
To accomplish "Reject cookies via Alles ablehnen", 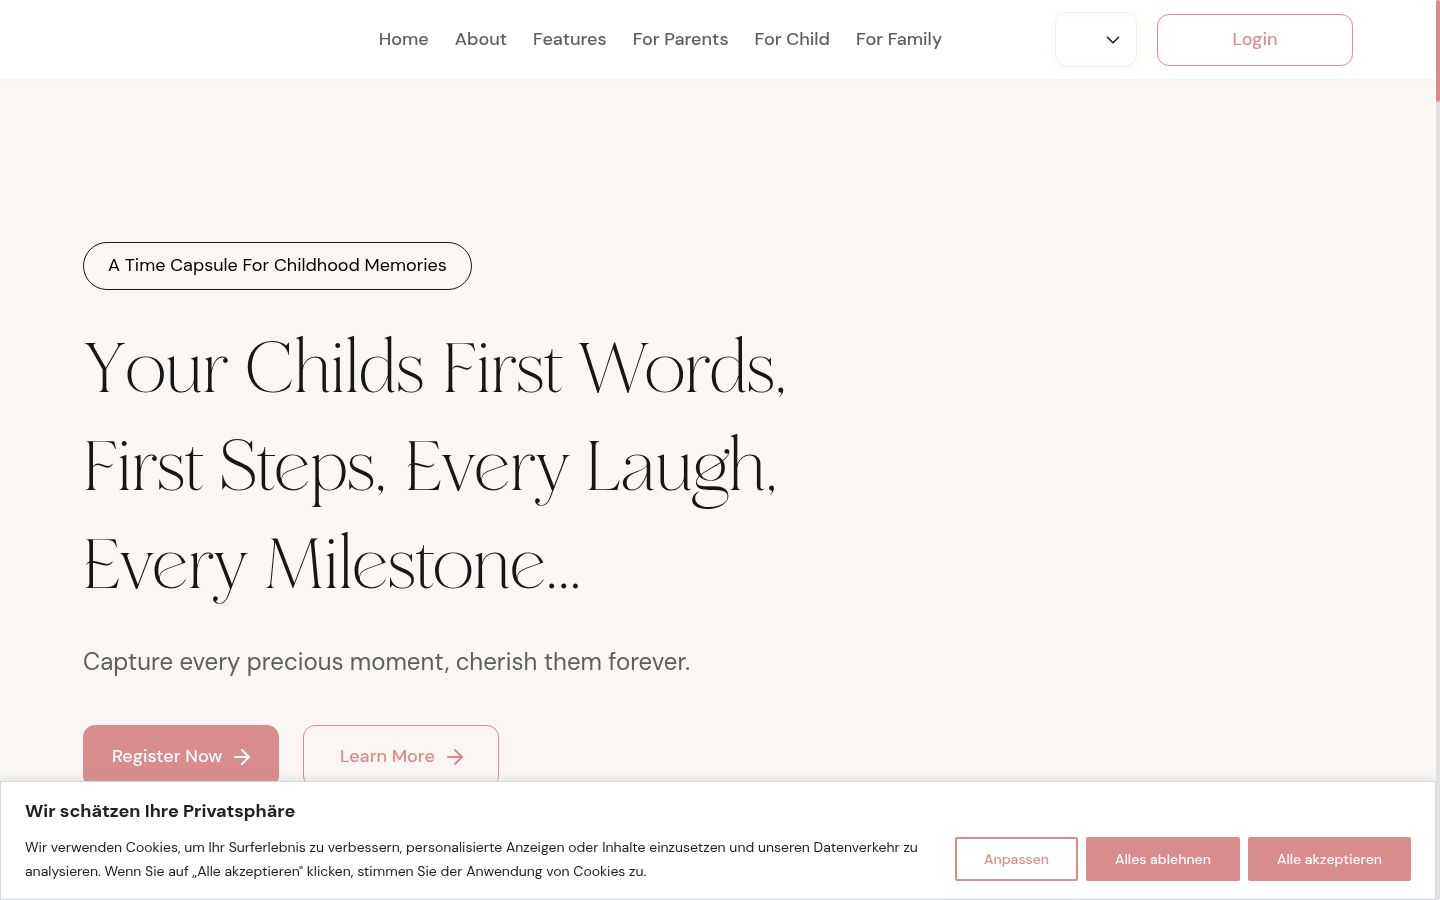I will [x=1162, y=859].
